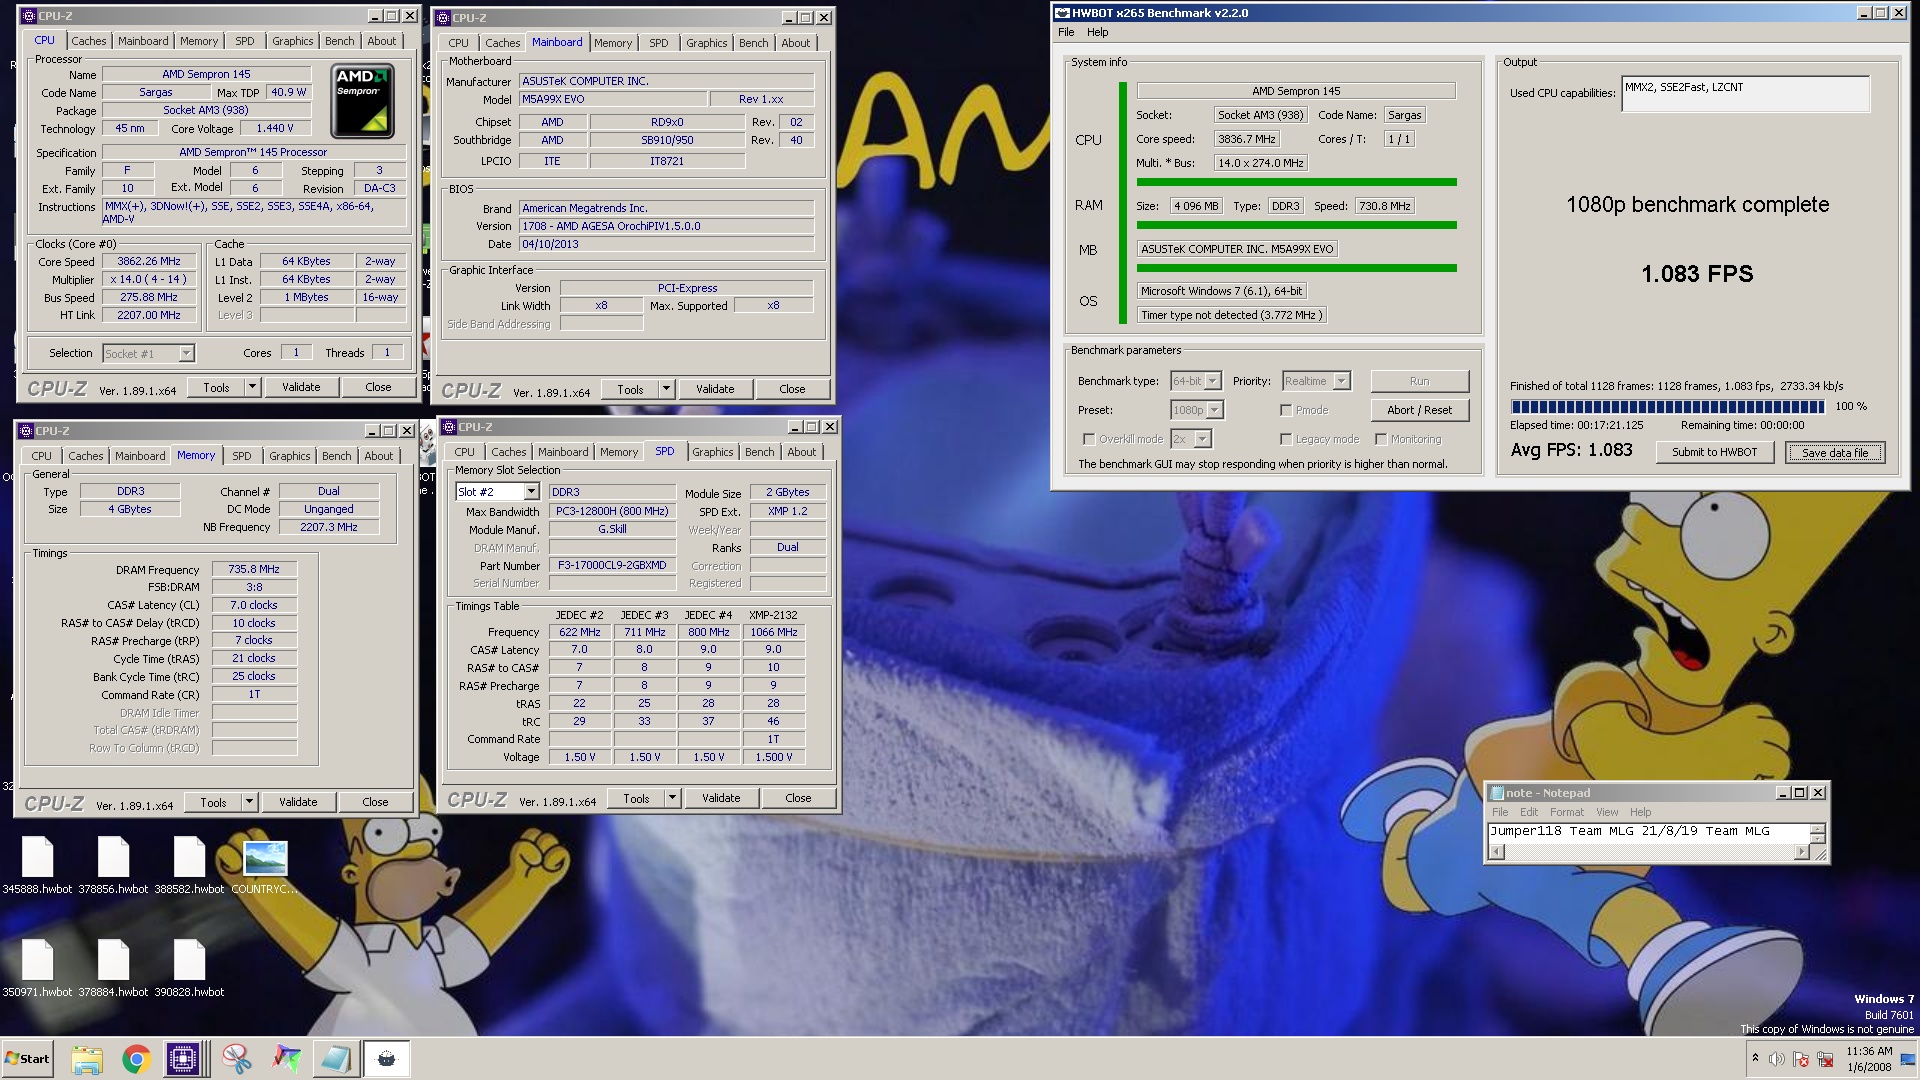The height and width of the screenshot is (1080, 1920).
Task: Open the Start menu
Action: [27, 1059]
